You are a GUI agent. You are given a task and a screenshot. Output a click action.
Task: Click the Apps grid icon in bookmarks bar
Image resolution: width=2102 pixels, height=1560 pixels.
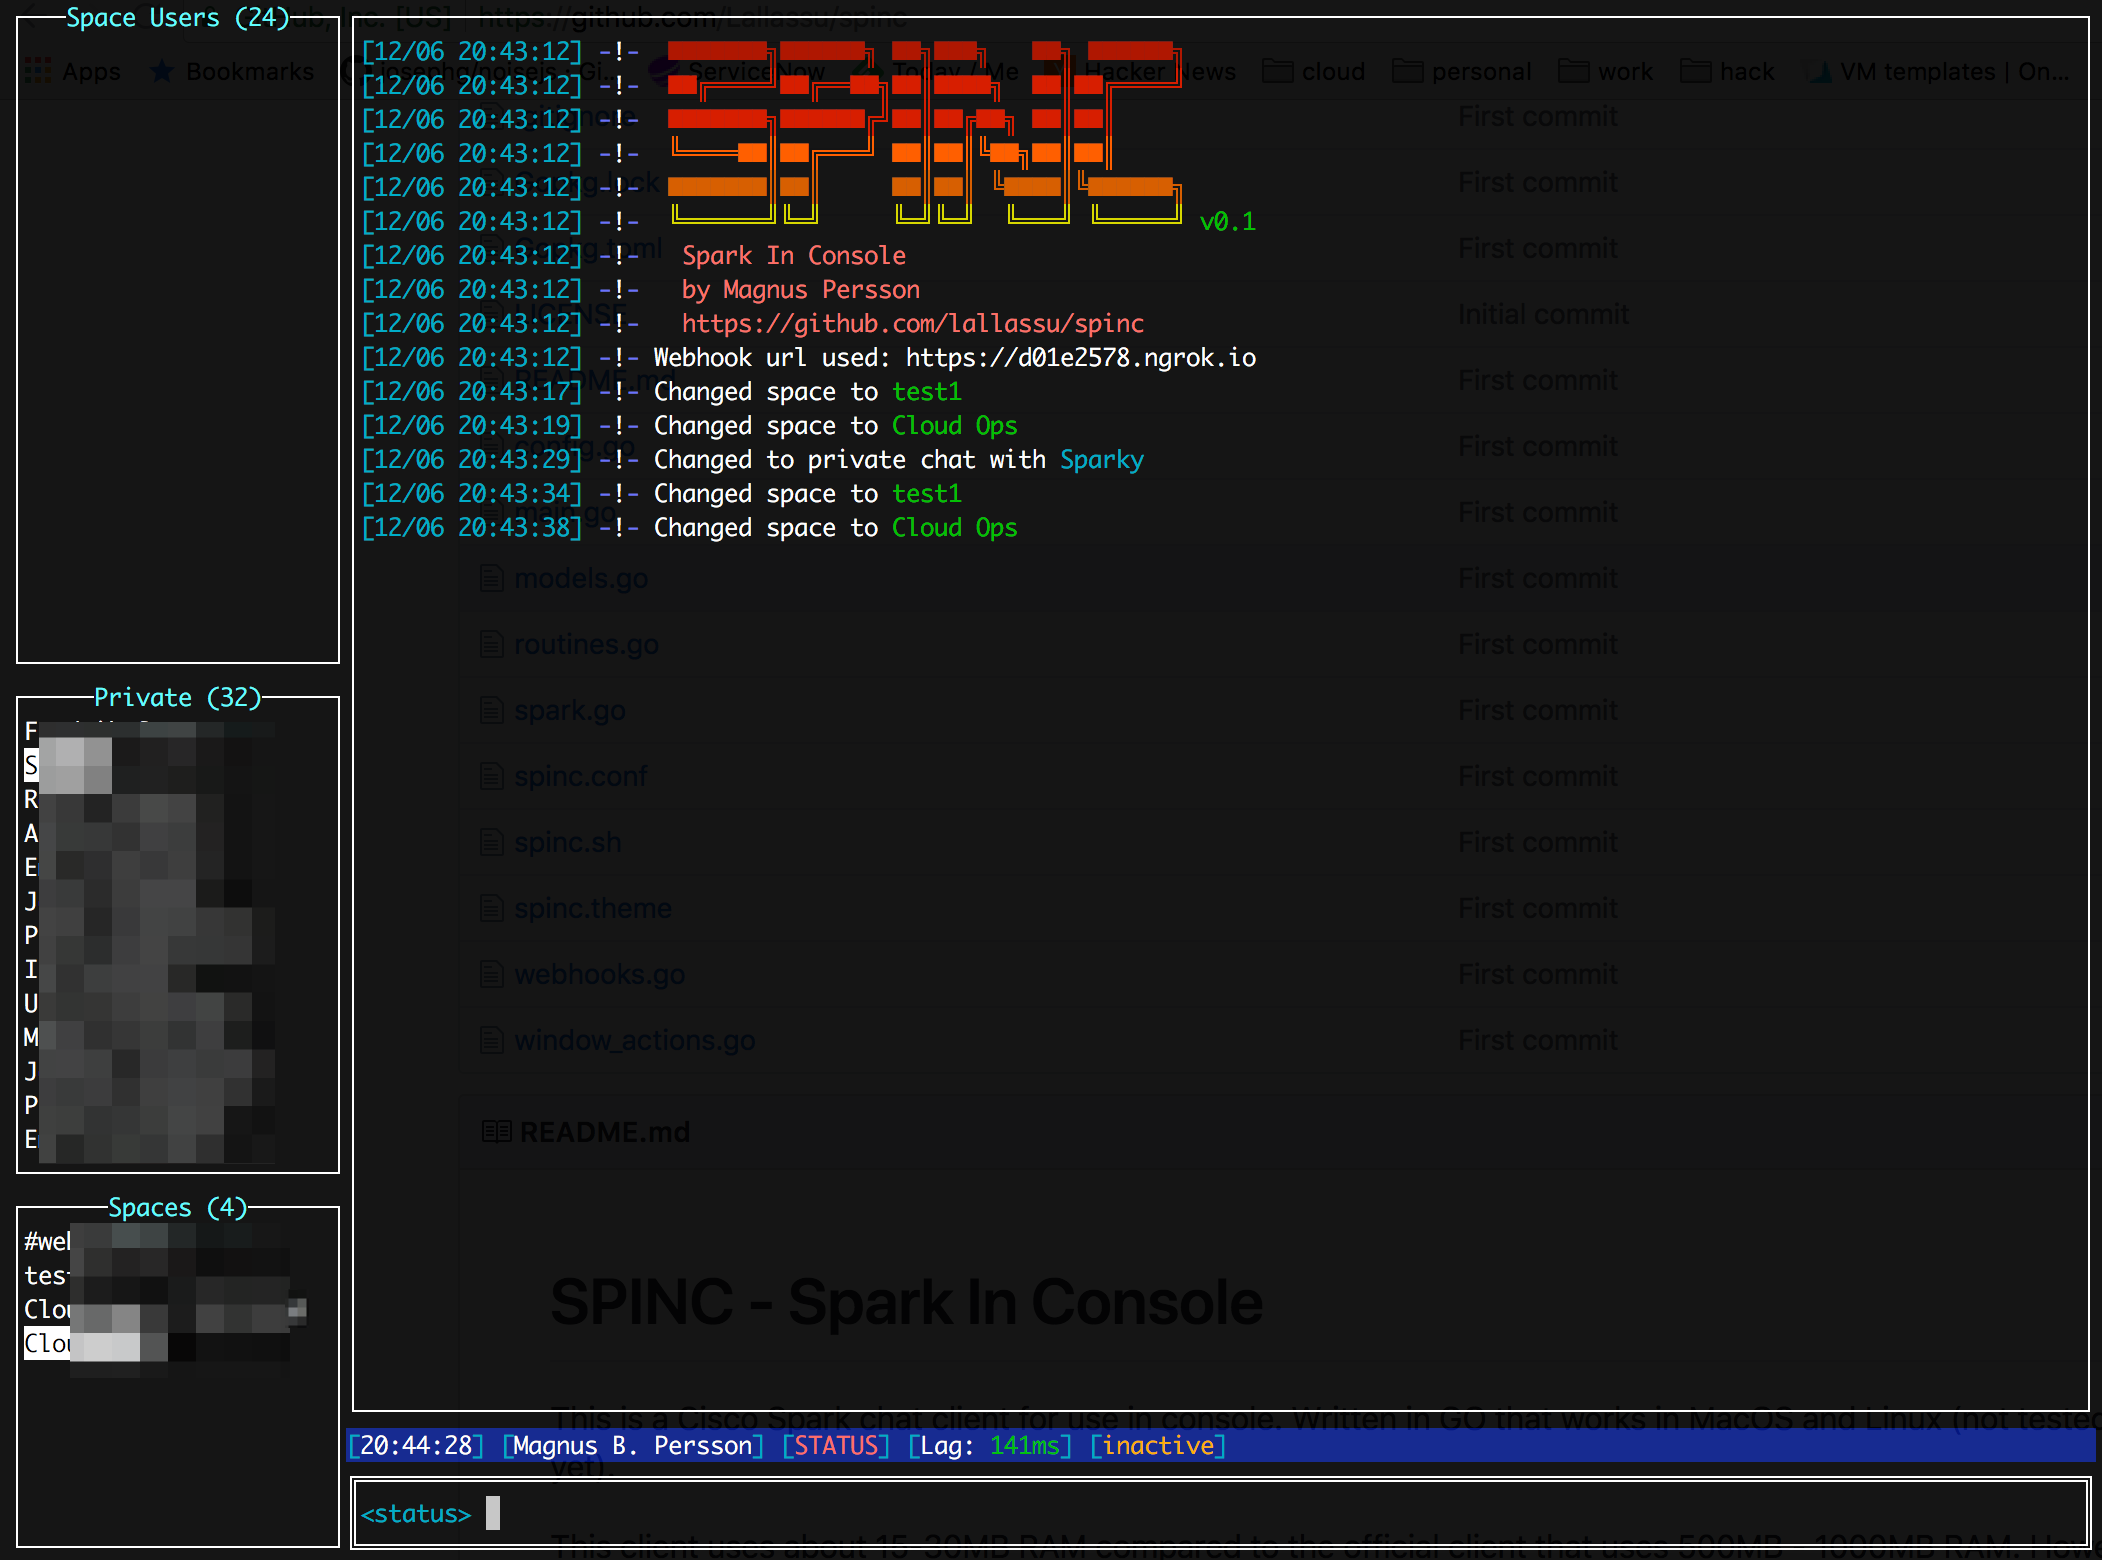(x=38, y=72)
